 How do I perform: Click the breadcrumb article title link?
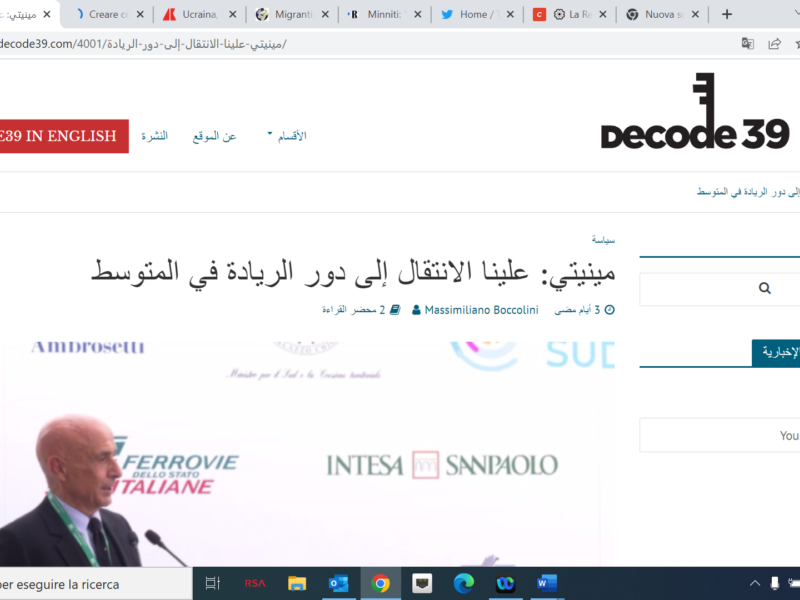pyautogui.click(x=748, y=192)
